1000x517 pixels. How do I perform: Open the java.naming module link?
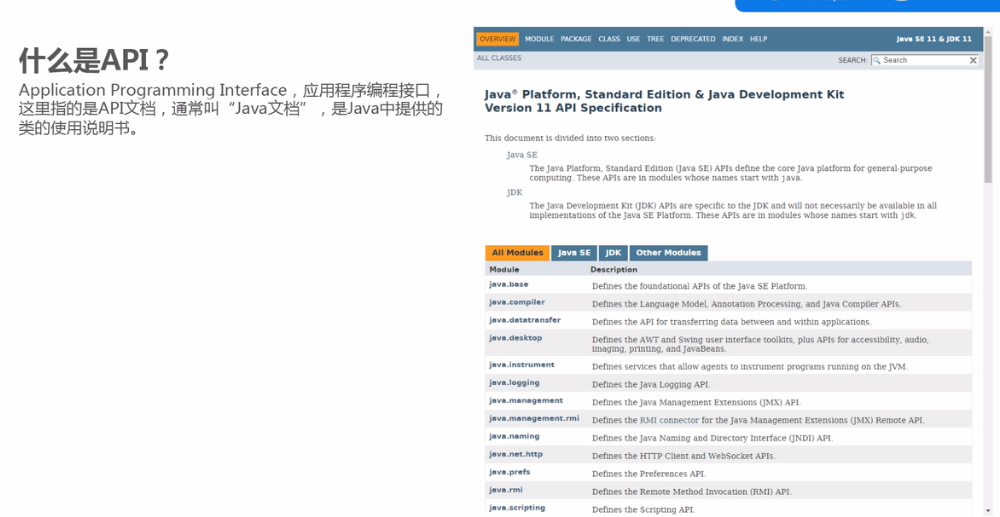514,436
